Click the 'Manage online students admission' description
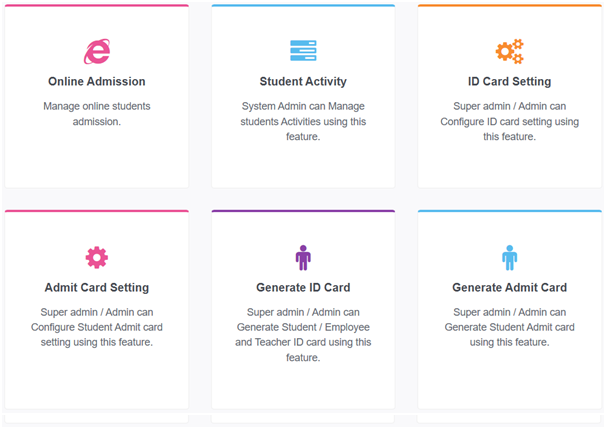Viewport: 606px width, 429px height. click(97, 114)
